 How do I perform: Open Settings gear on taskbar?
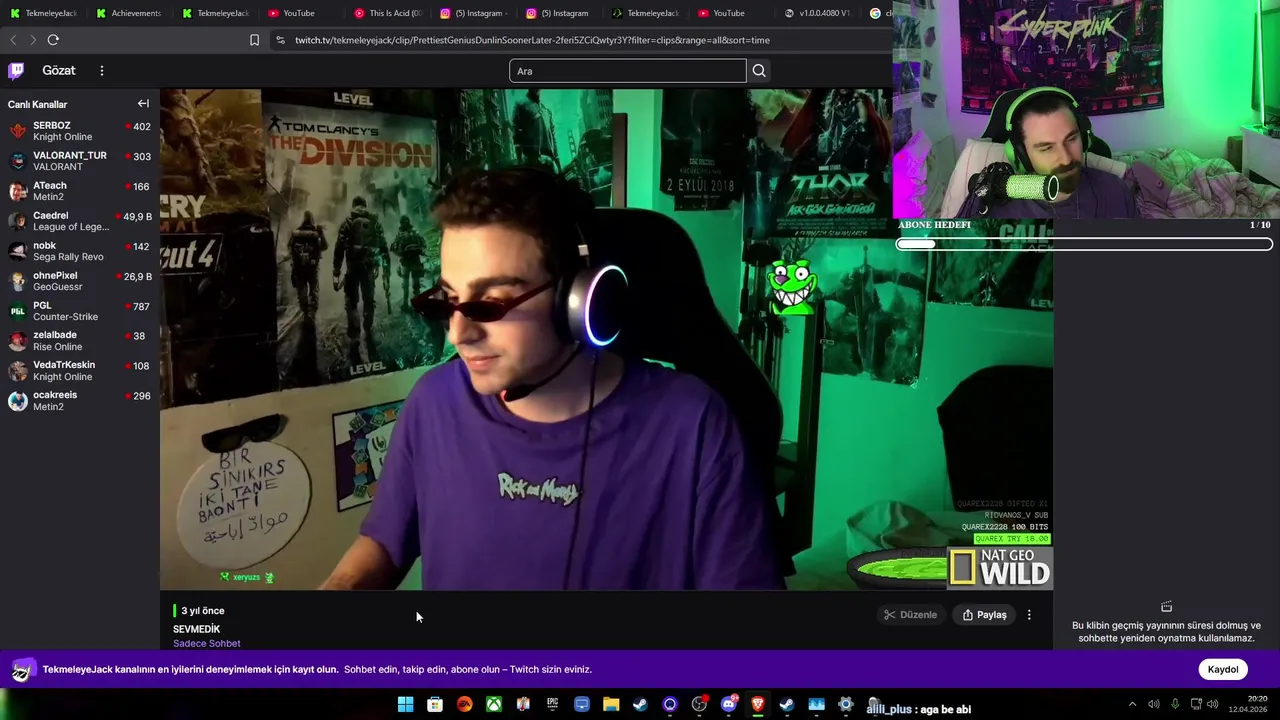coord(846,705)
